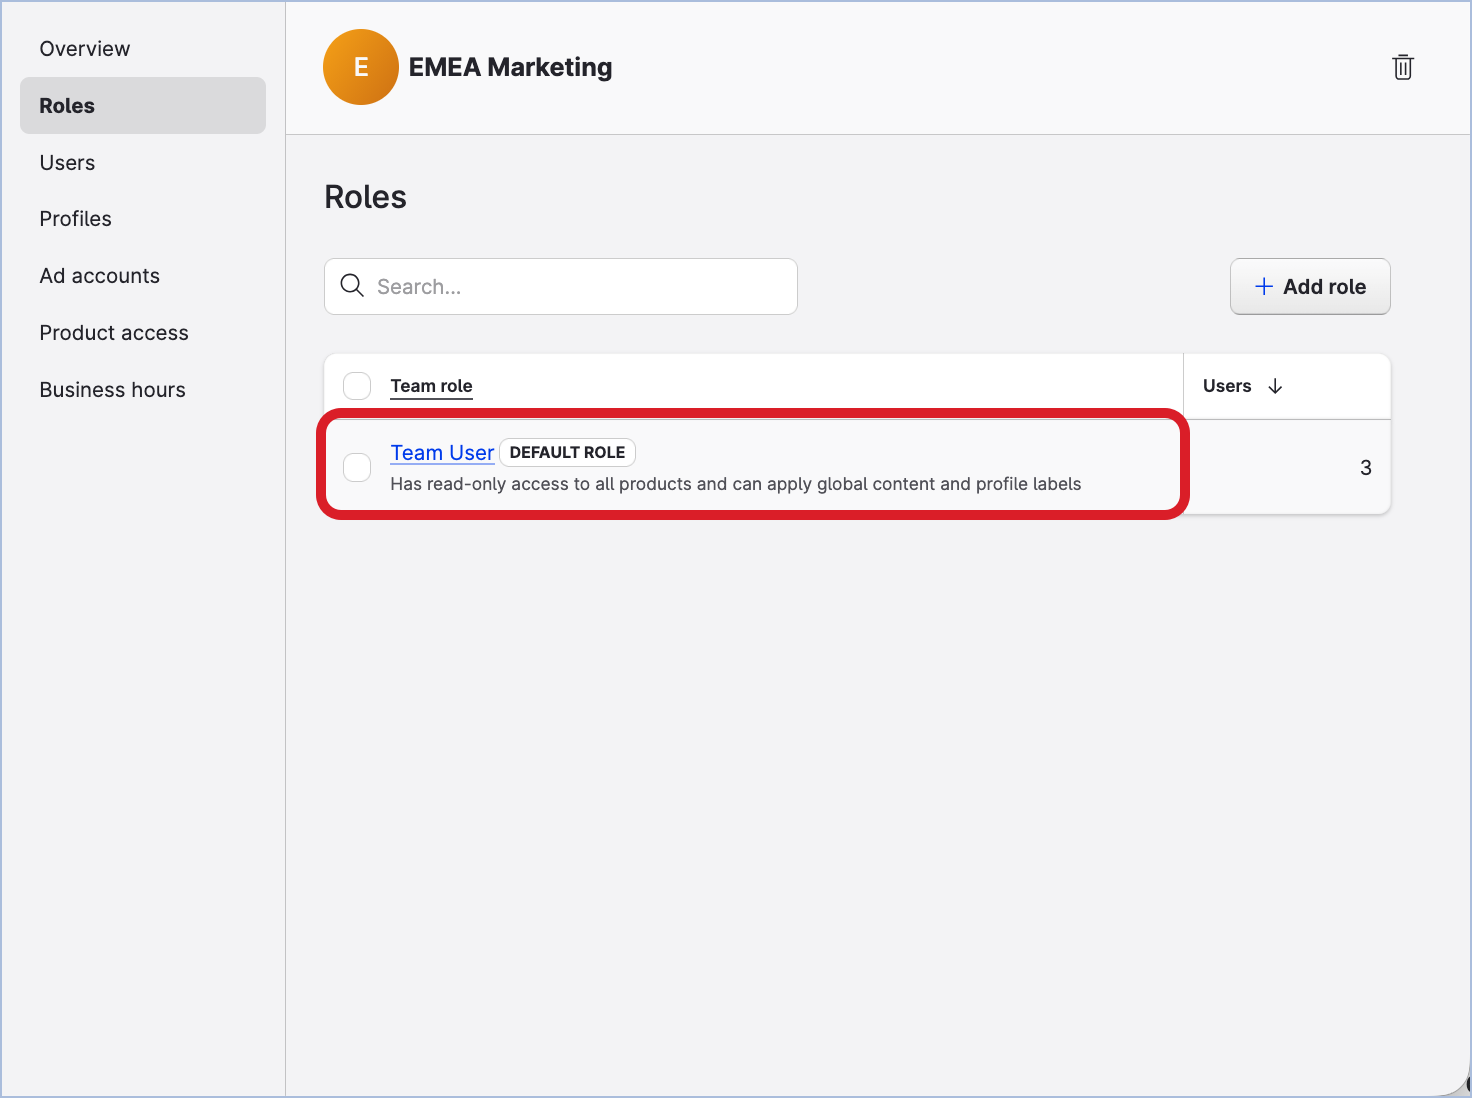
Task: Open the Profiles section
Action: (x=75, y=219)
